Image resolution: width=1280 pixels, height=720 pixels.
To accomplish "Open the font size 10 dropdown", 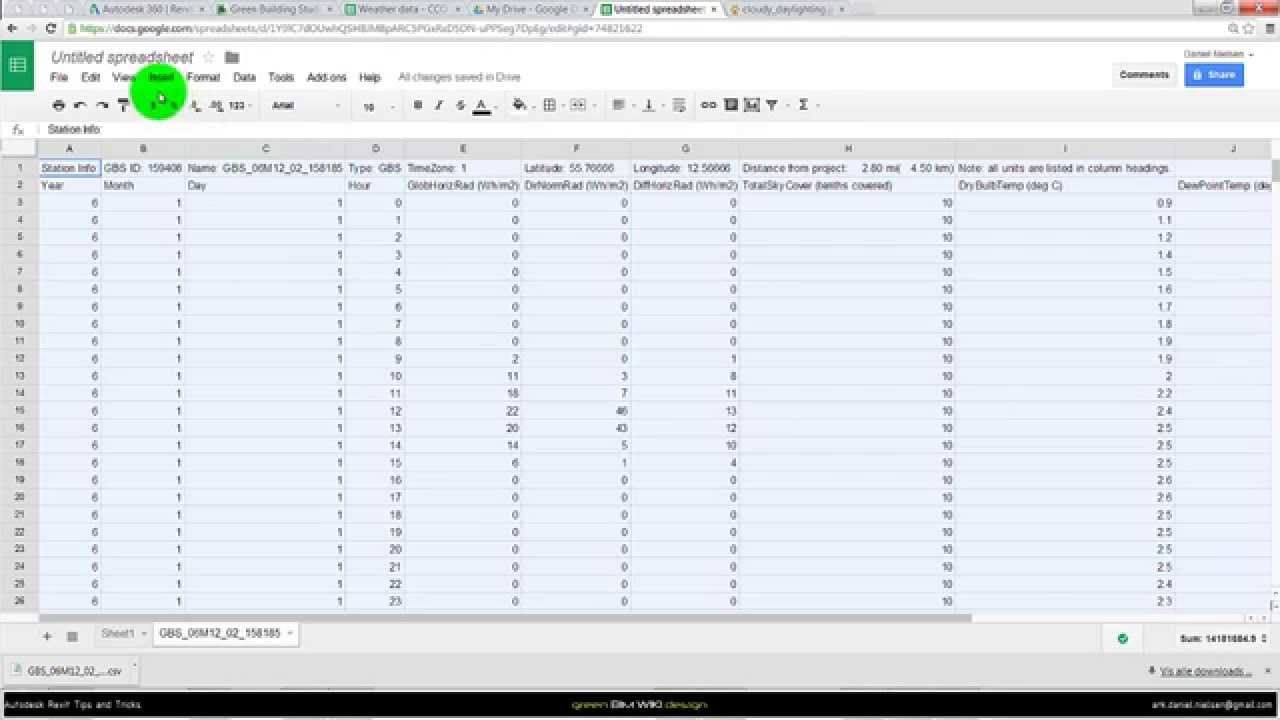I will point(378,105).
